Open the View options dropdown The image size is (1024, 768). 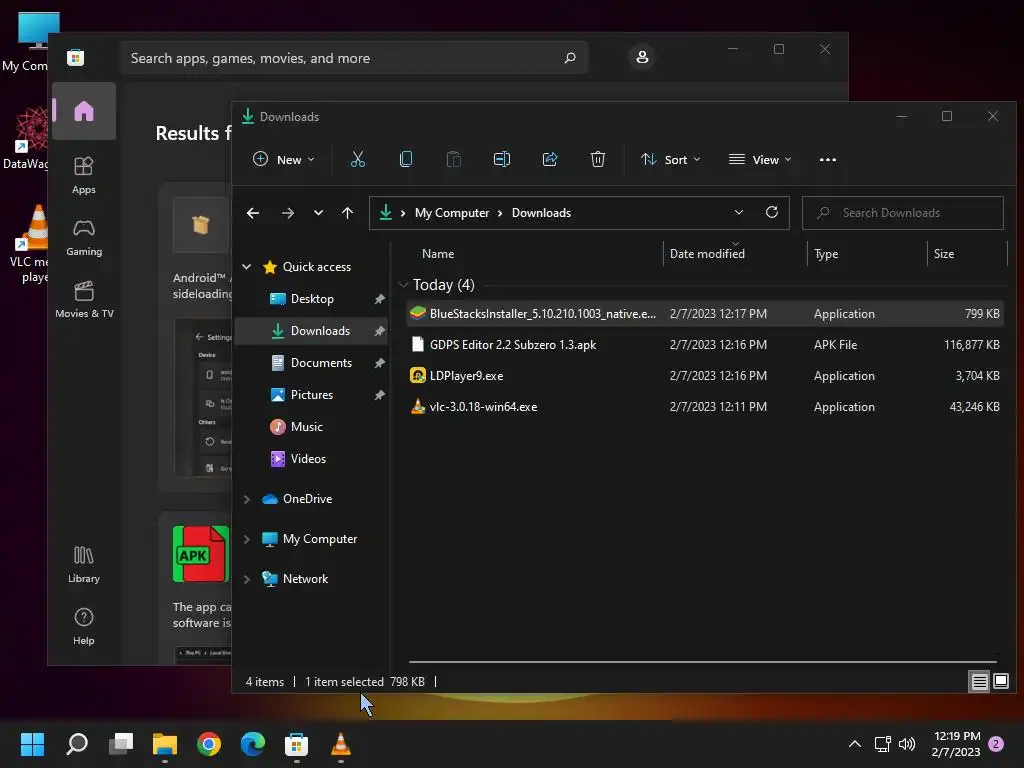(x=760, y=159)
